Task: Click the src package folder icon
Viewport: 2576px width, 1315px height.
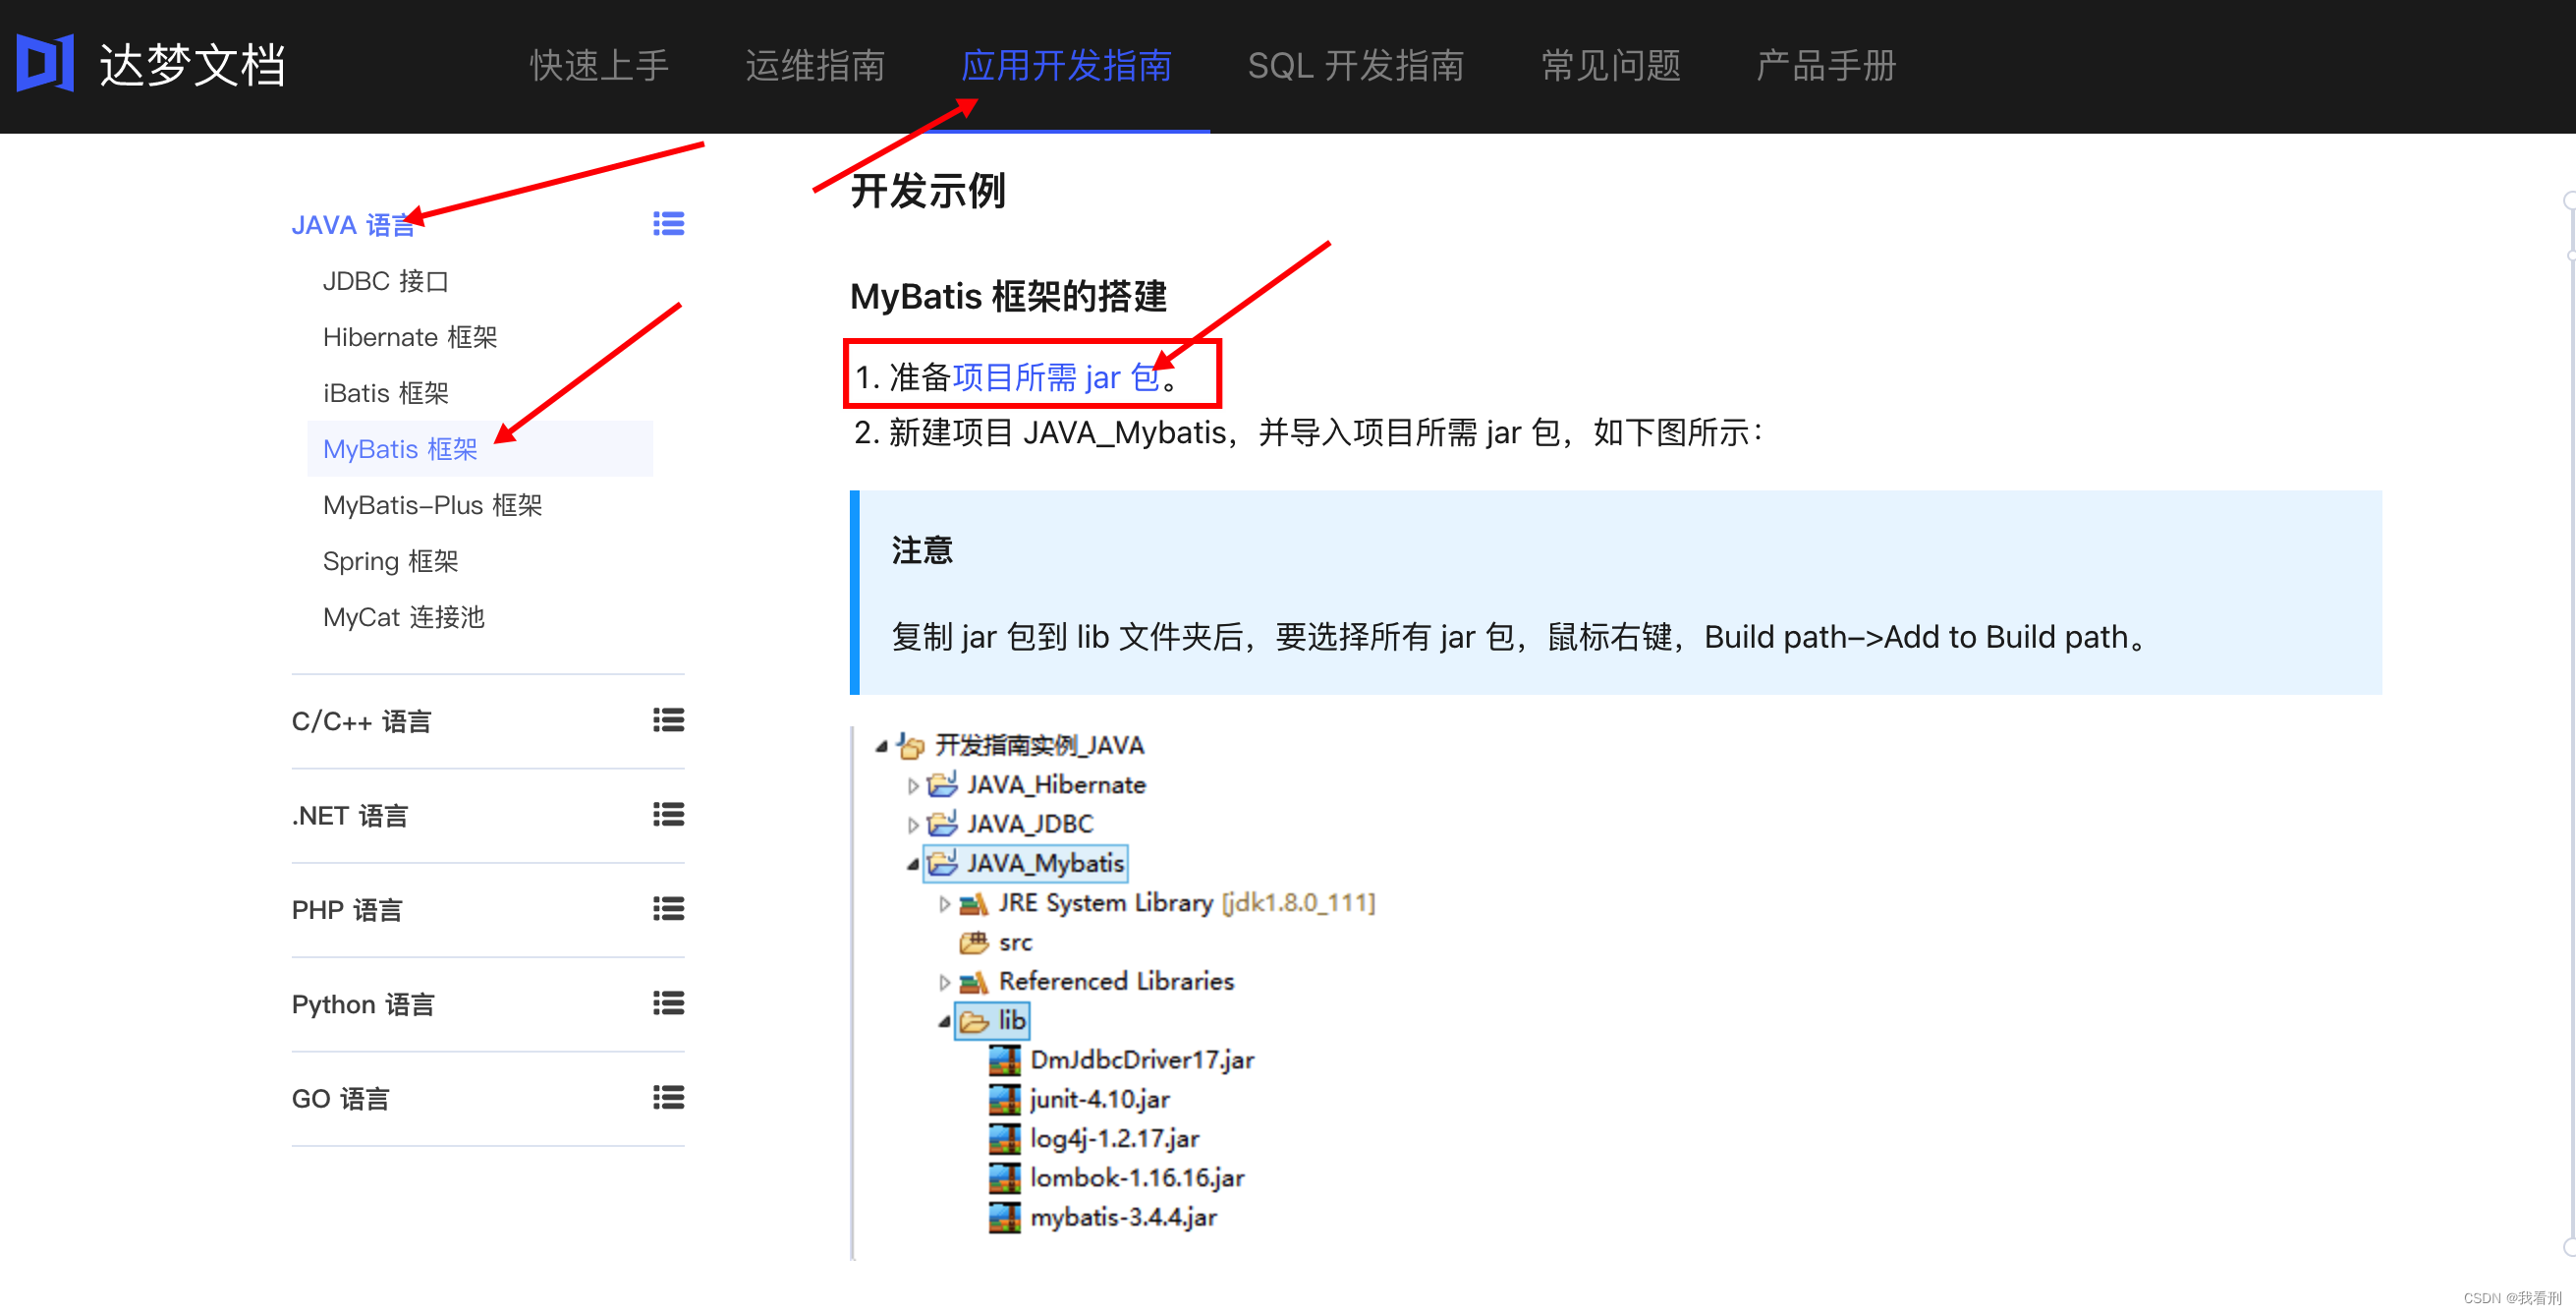Action: click(973, 942)
